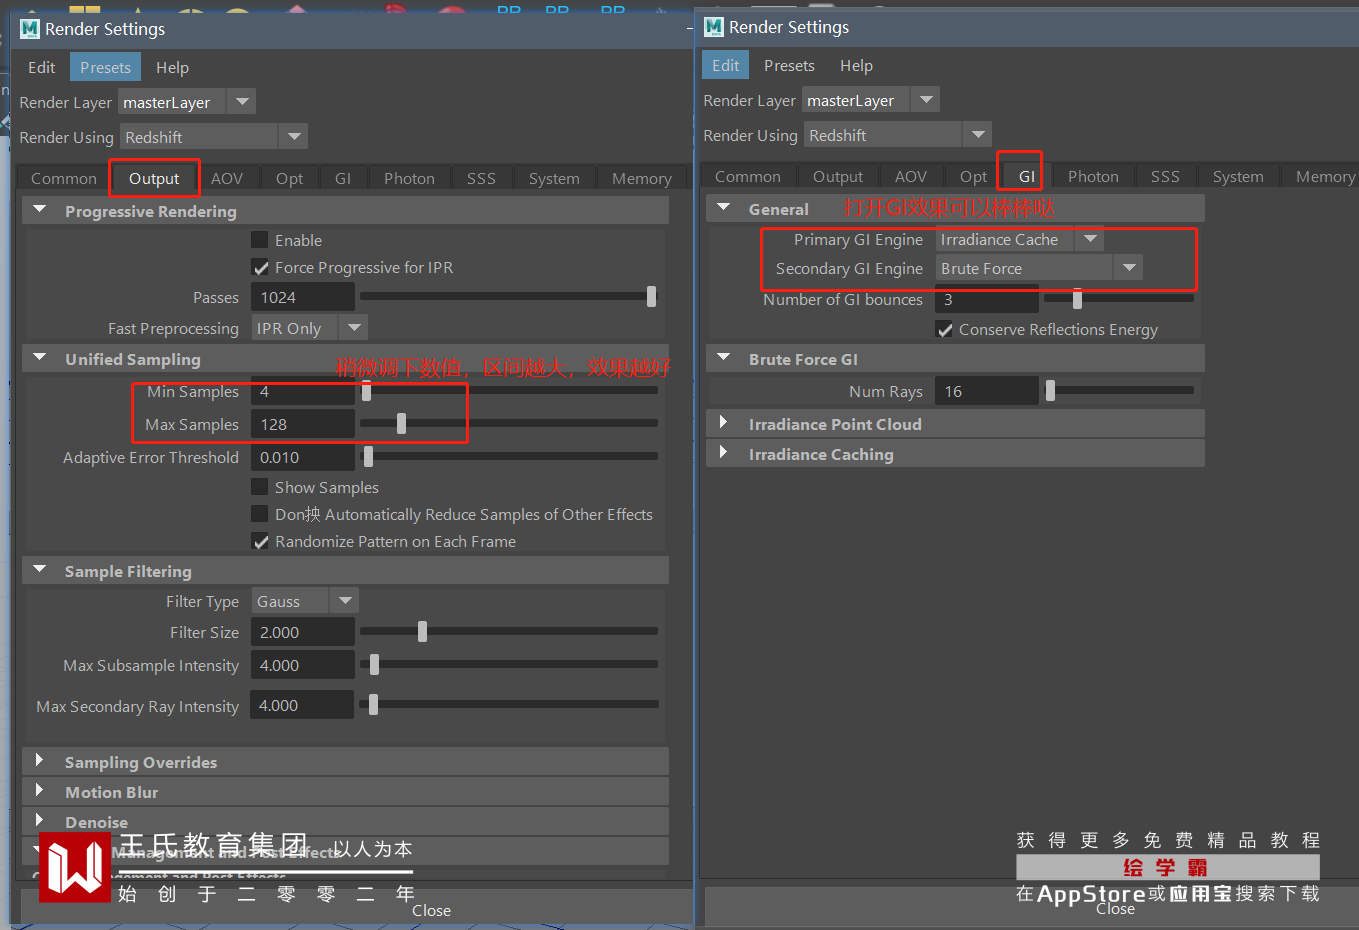Click the Passes value field
The height and width of the screenshot is (930, 1359).
[x=303, y=297]
